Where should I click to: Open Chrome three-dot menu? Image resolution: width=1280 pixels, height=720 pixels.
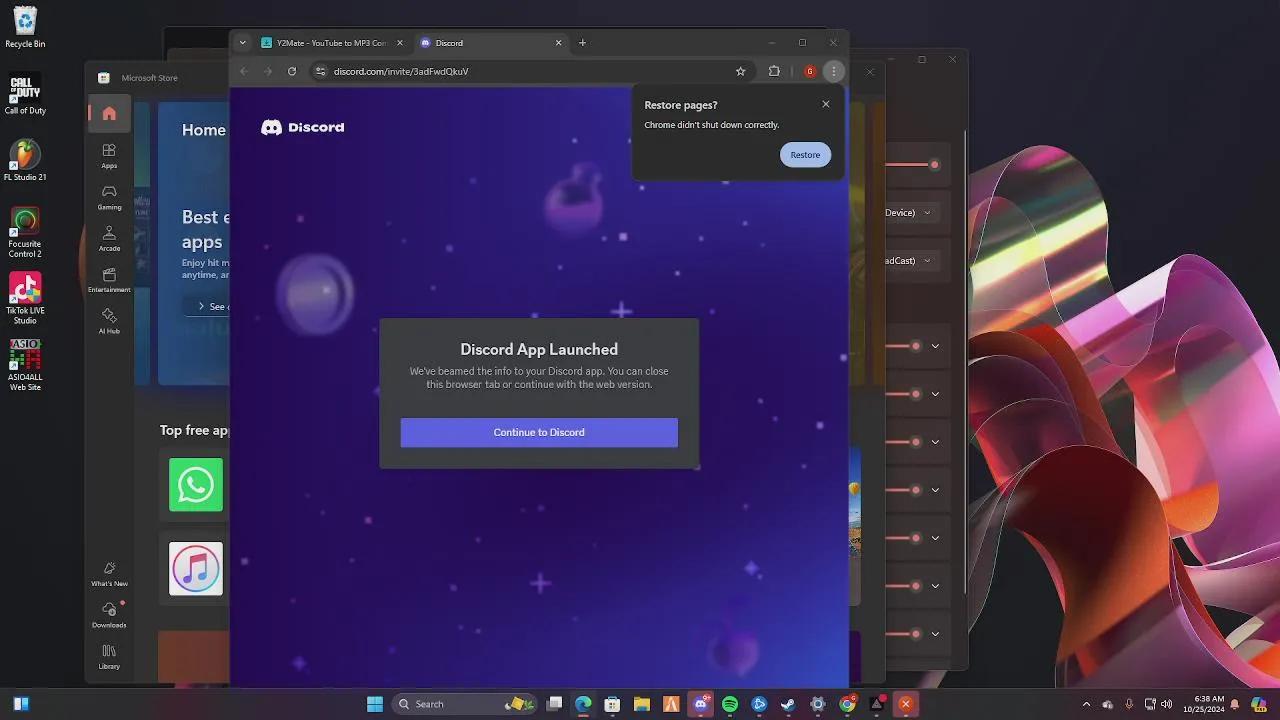coord(834,71)
